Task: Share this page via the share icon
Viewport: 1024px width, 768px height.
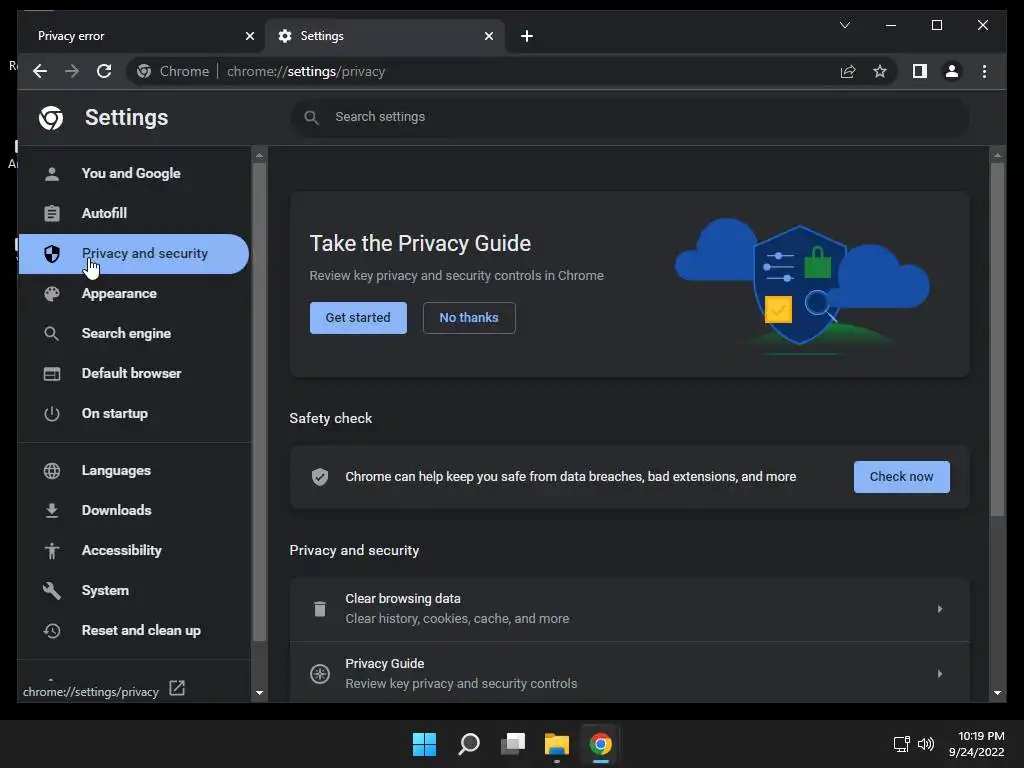Action: click(x=848, y=71)
